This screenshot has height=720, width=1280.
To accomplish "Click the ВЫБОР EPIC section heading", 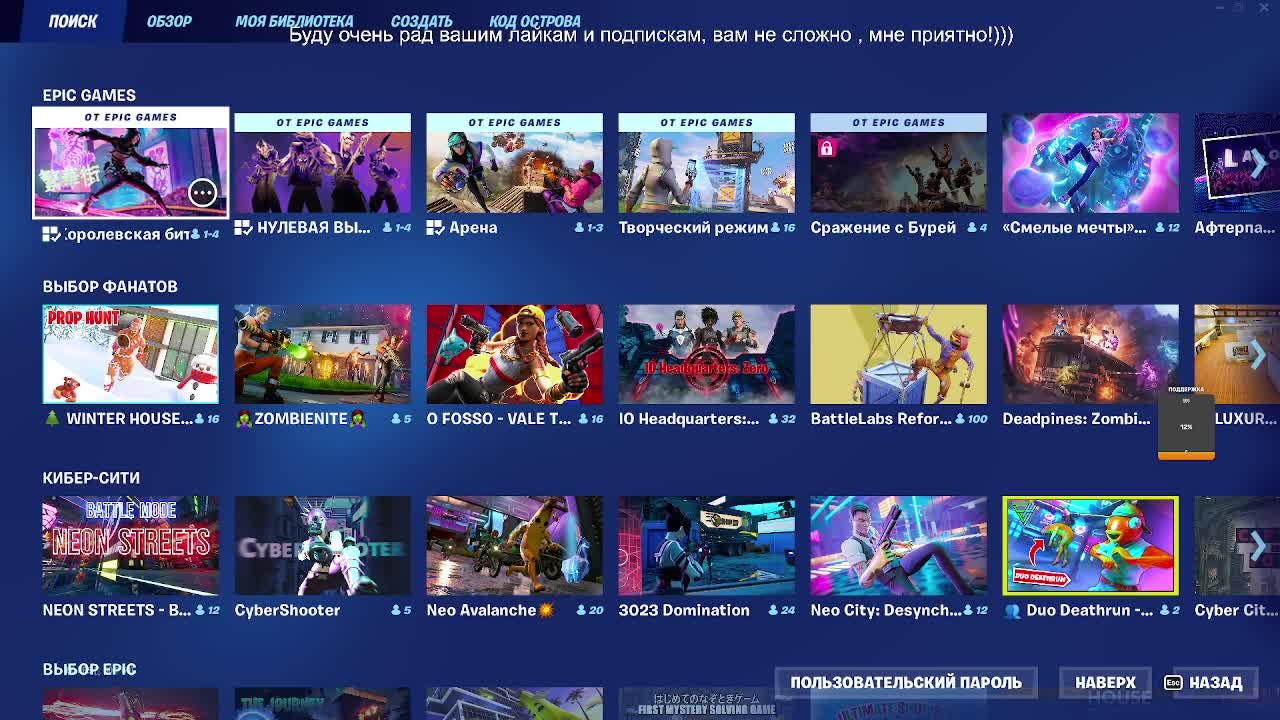I will [89, 669].
